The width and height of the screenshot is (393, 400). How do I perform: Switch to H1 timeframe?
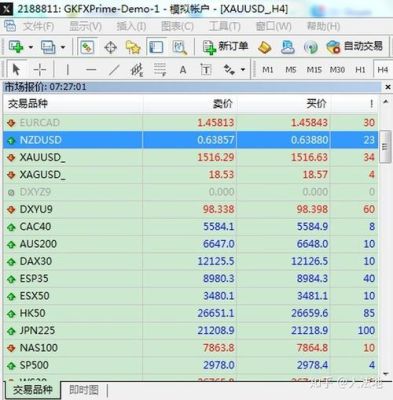click(360, 70)
